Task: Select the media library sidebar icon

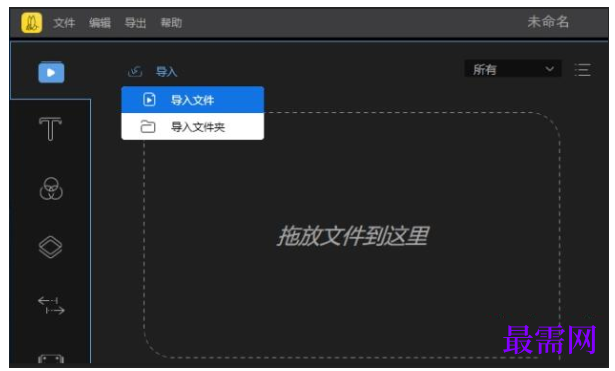Action: tap(51, 73)
